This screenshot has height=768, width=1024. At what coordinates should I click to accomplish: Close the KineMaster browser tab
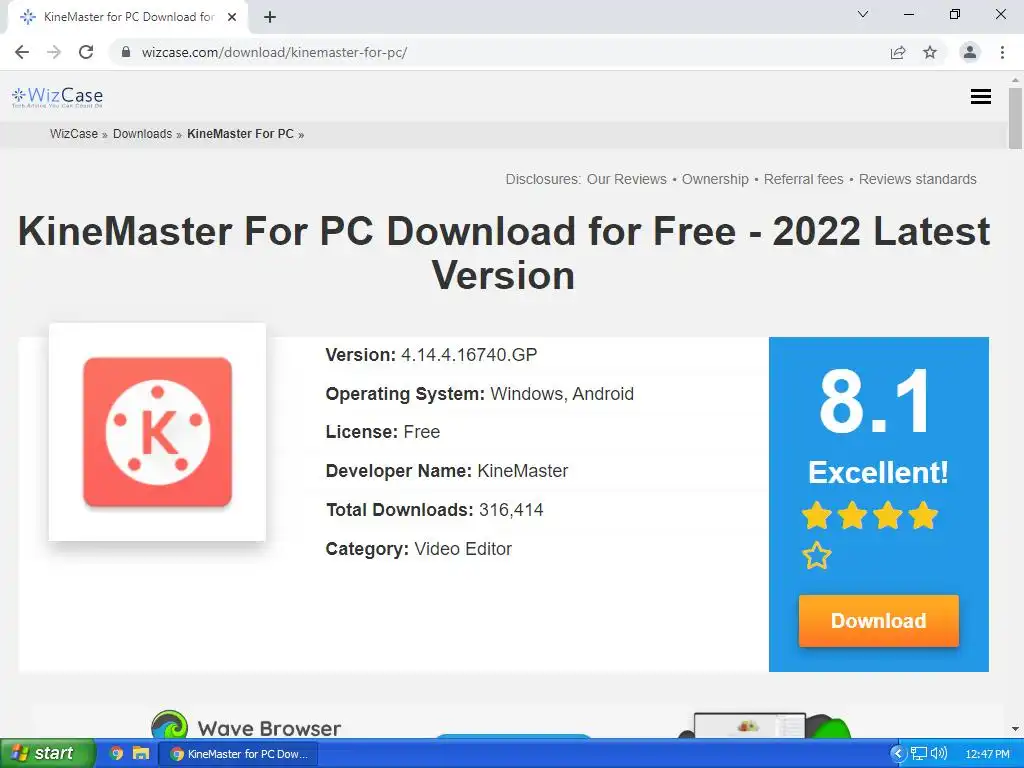232,17
